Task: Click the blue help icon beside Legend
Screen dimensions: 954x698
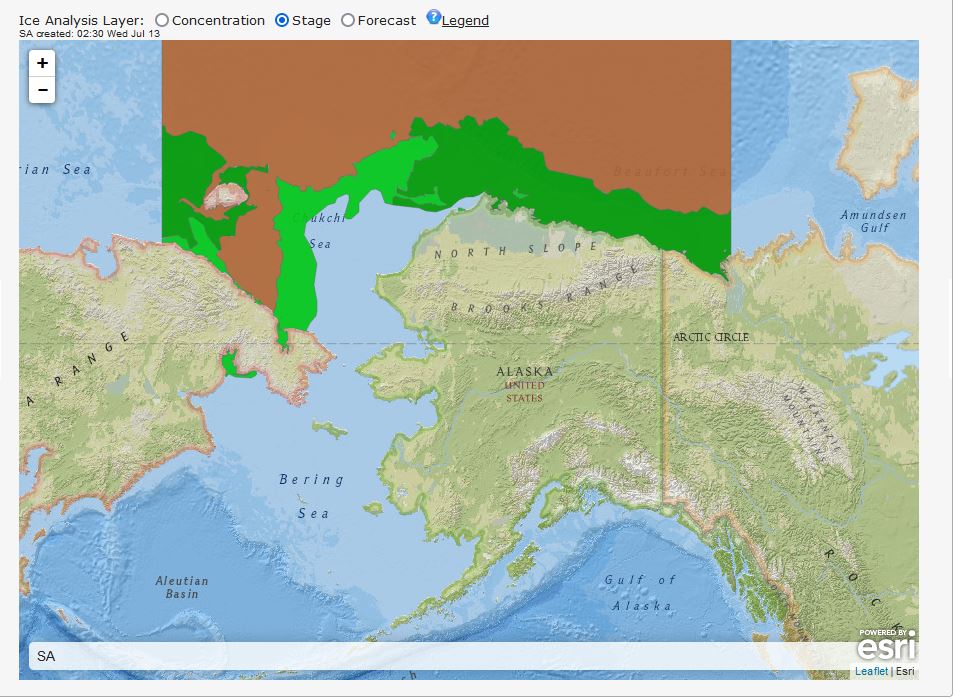Action: coord(433,17)
